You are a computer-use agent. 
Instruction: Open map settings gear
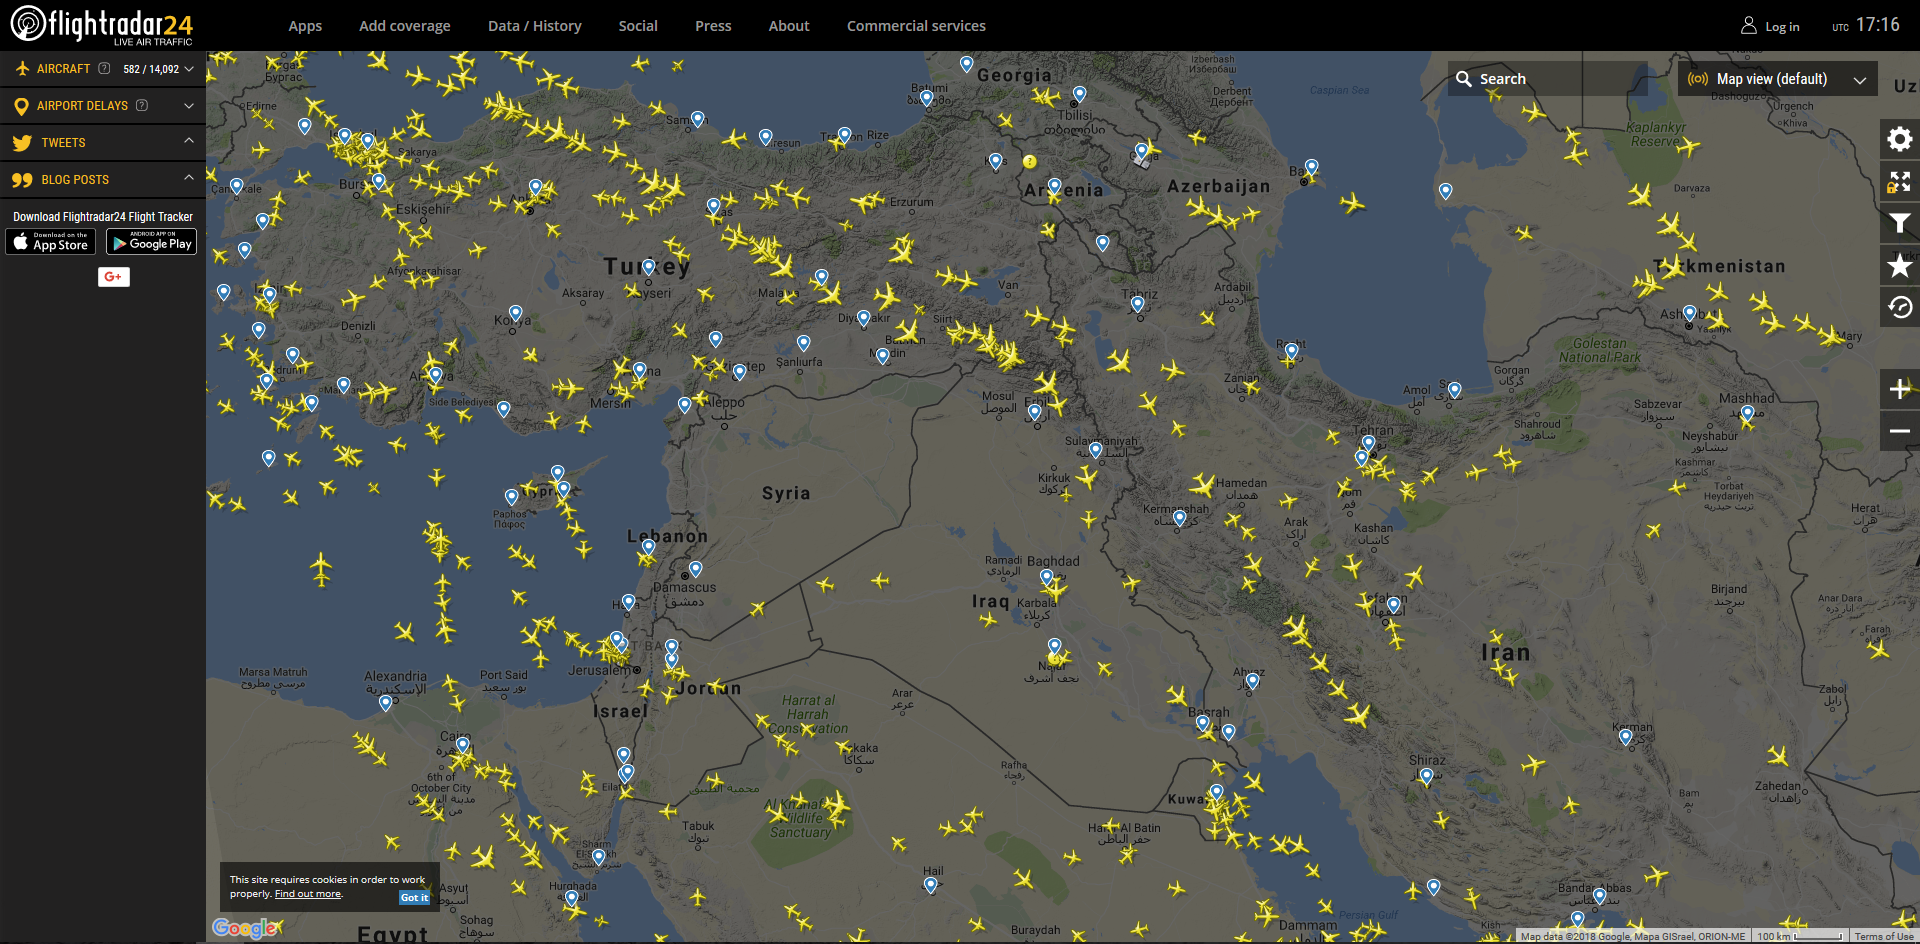[1900, 139]
